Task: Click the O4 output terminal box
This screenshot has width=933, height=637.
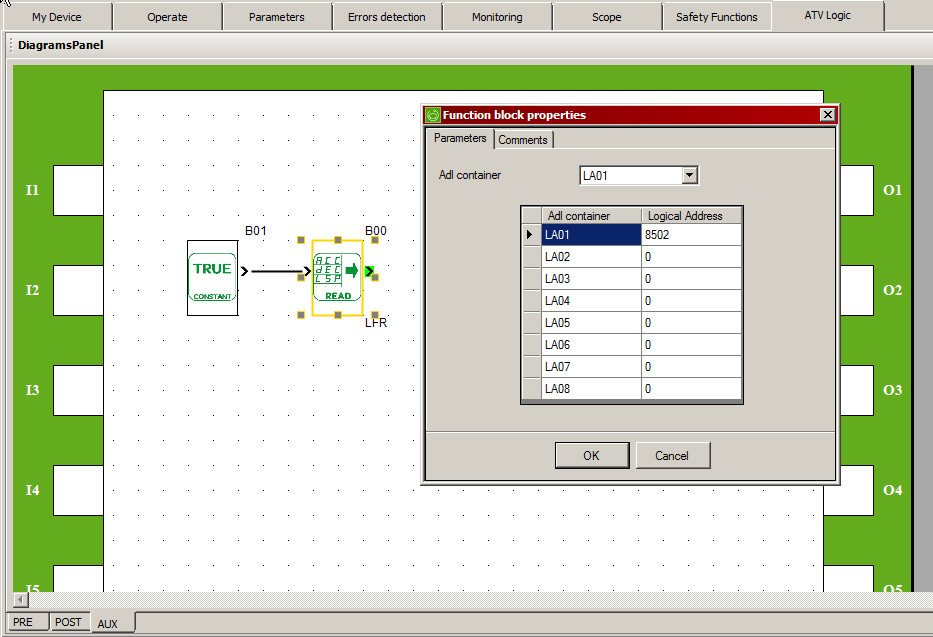Action: click(849, 490)
